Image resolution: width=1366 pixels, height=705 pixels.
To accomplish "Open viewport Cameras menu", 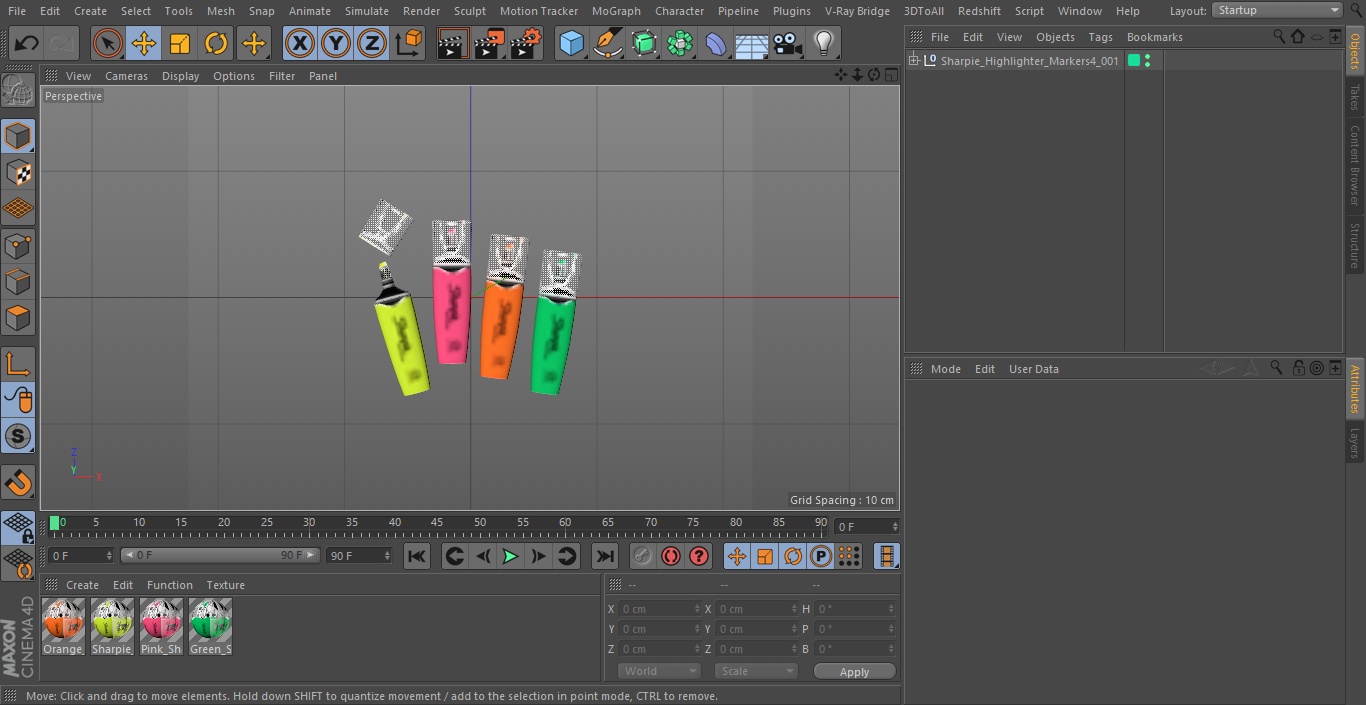I will tap(126, 76).
